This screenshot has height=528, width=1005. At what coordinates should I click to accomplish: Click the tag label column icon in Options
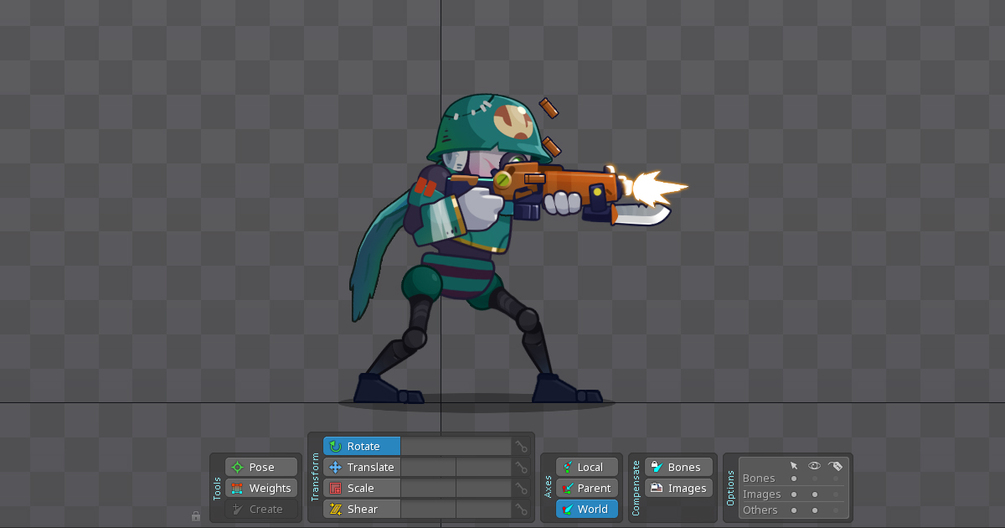tap(835, 466)
